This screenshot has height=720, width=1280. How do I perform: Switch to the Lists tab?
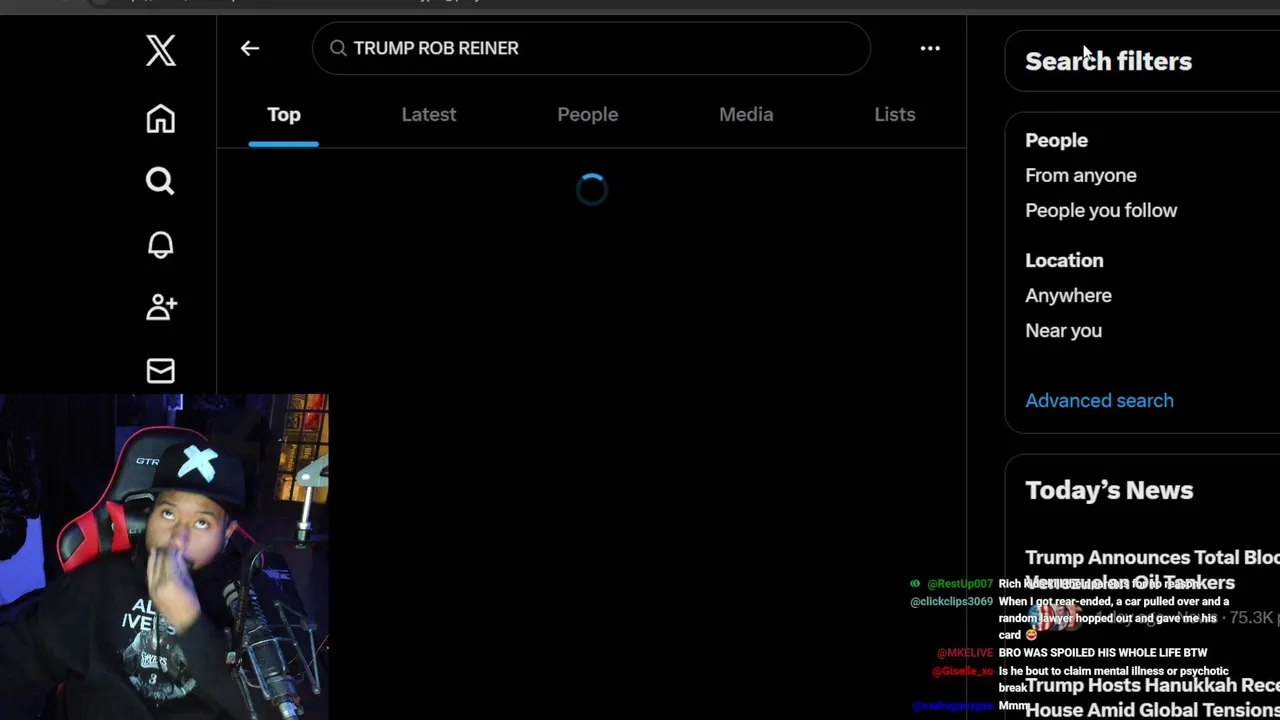[895, 115]
